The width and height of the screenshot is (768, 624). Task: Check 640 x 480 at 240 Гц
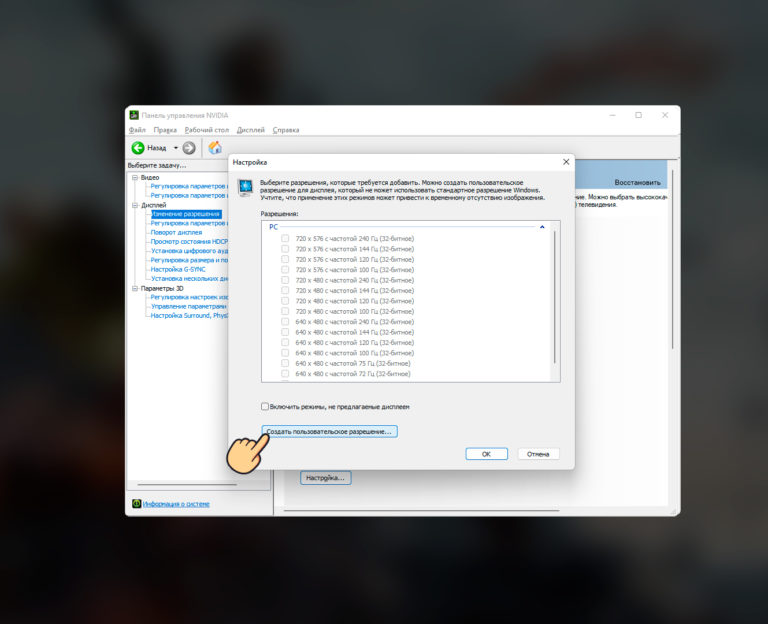pos(285,322)
